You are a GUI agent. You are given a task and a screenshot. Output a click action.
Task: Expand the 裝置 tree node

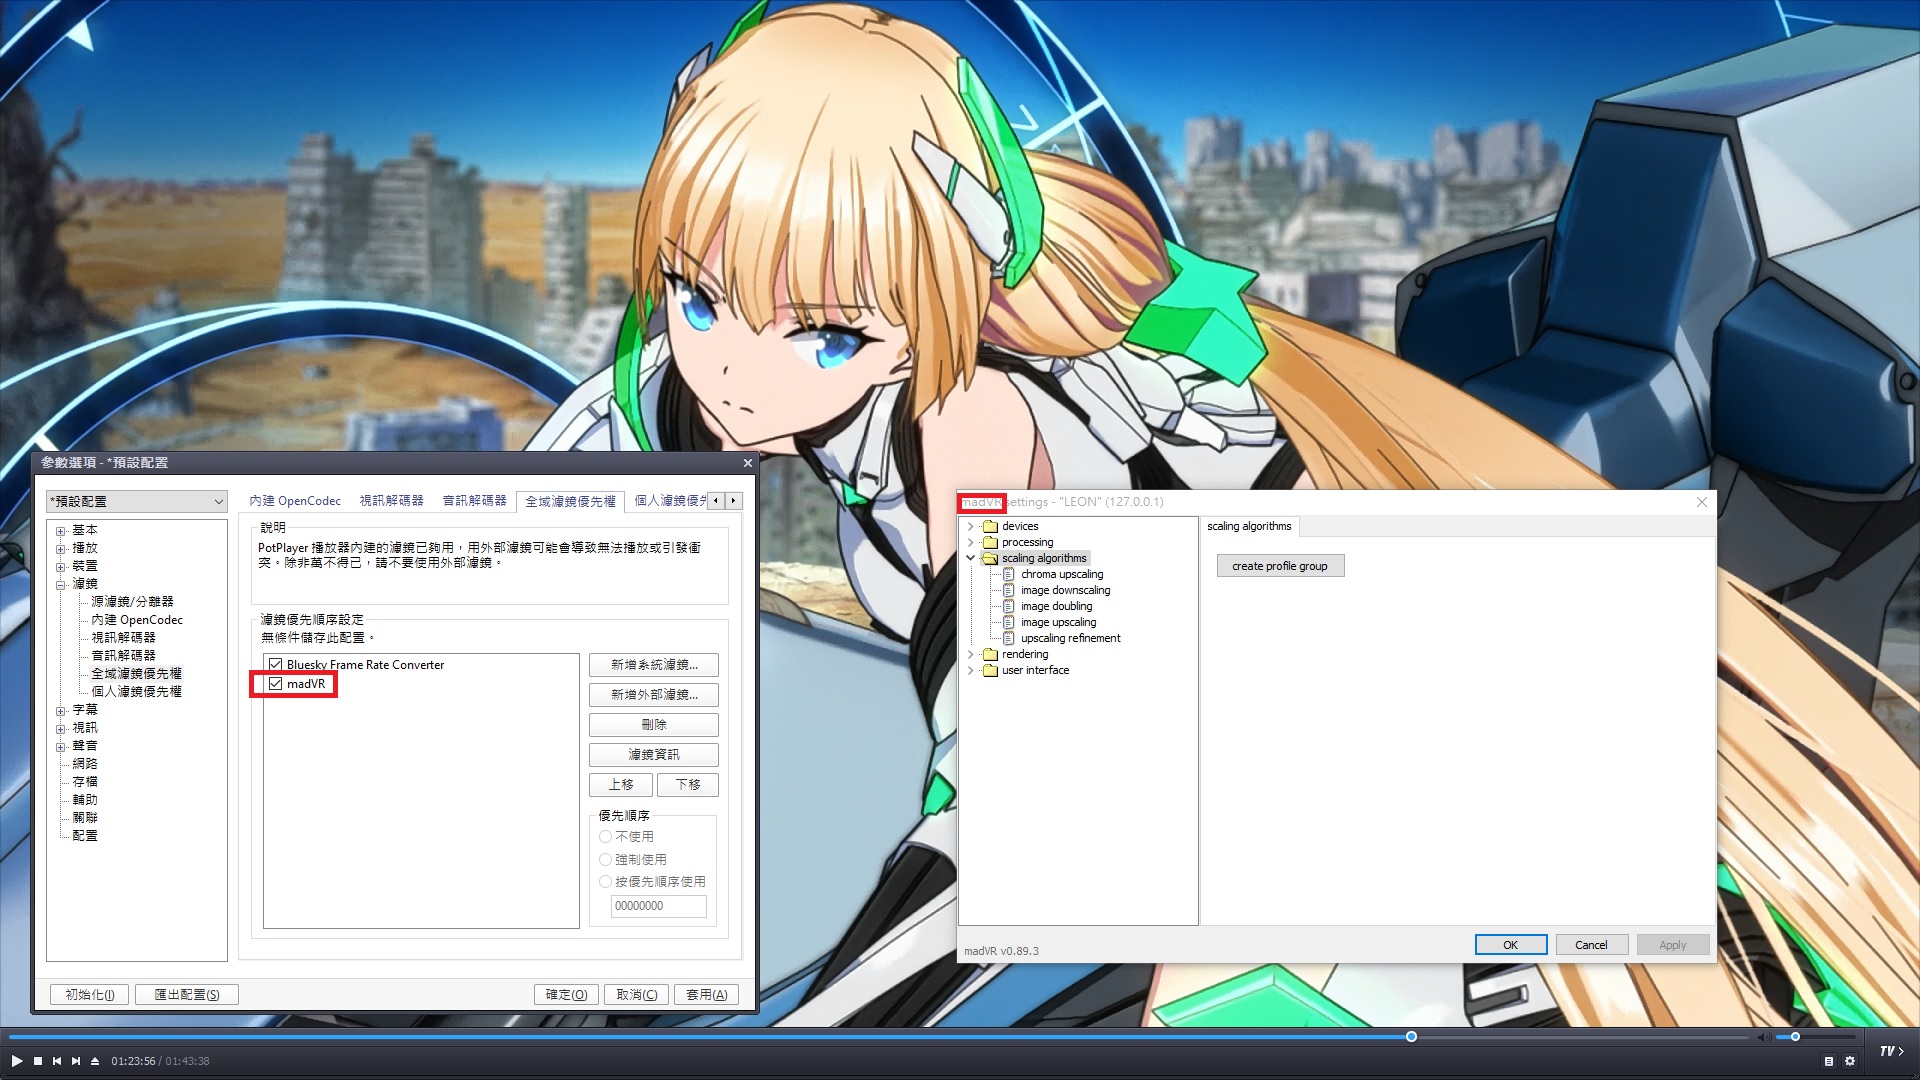coord(61,567)
